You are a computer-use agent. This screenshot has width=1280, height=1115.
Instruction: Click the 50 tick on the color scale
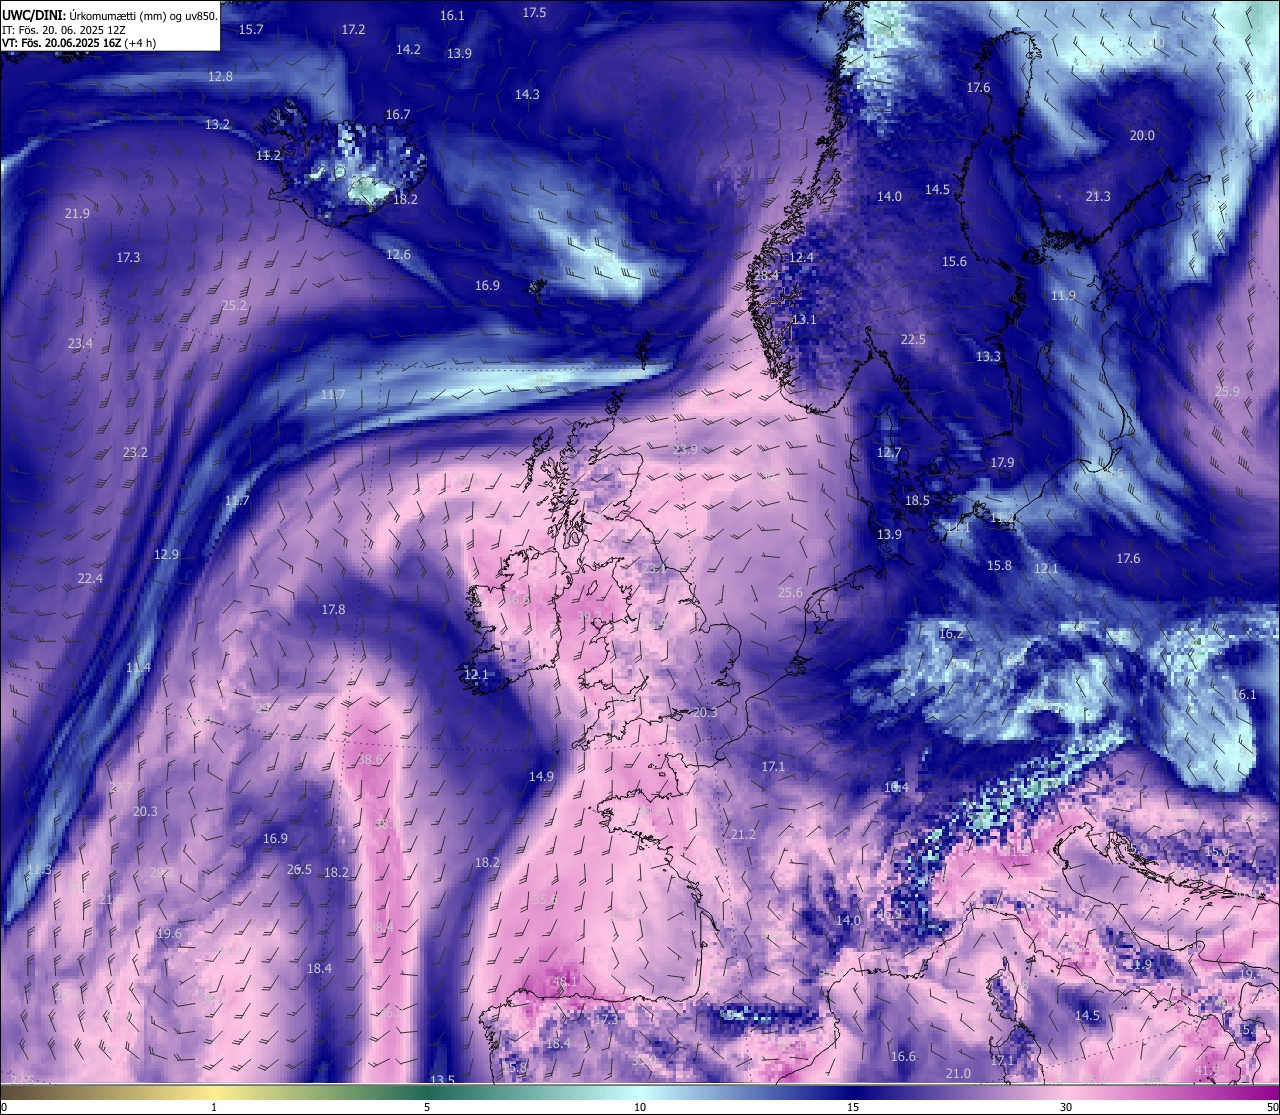pos(1271,1107)
